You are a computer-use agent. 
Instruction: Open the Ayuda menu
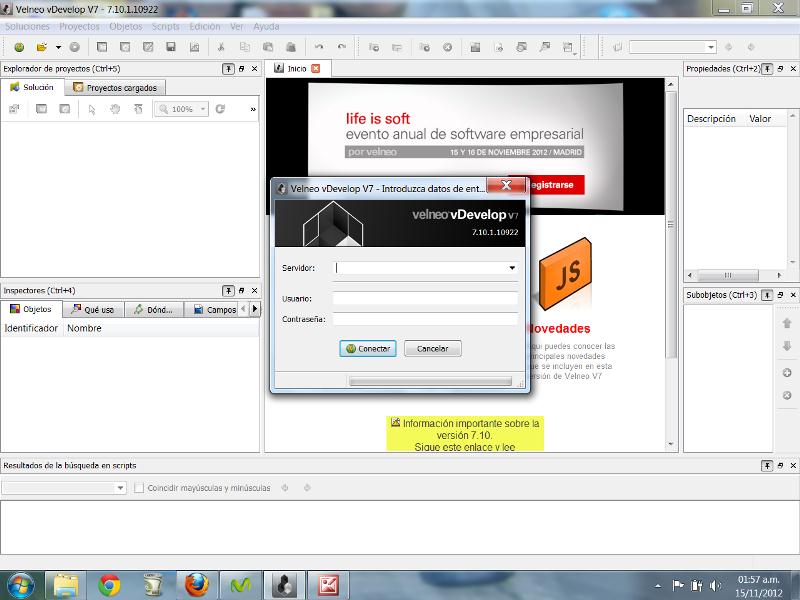266,27
